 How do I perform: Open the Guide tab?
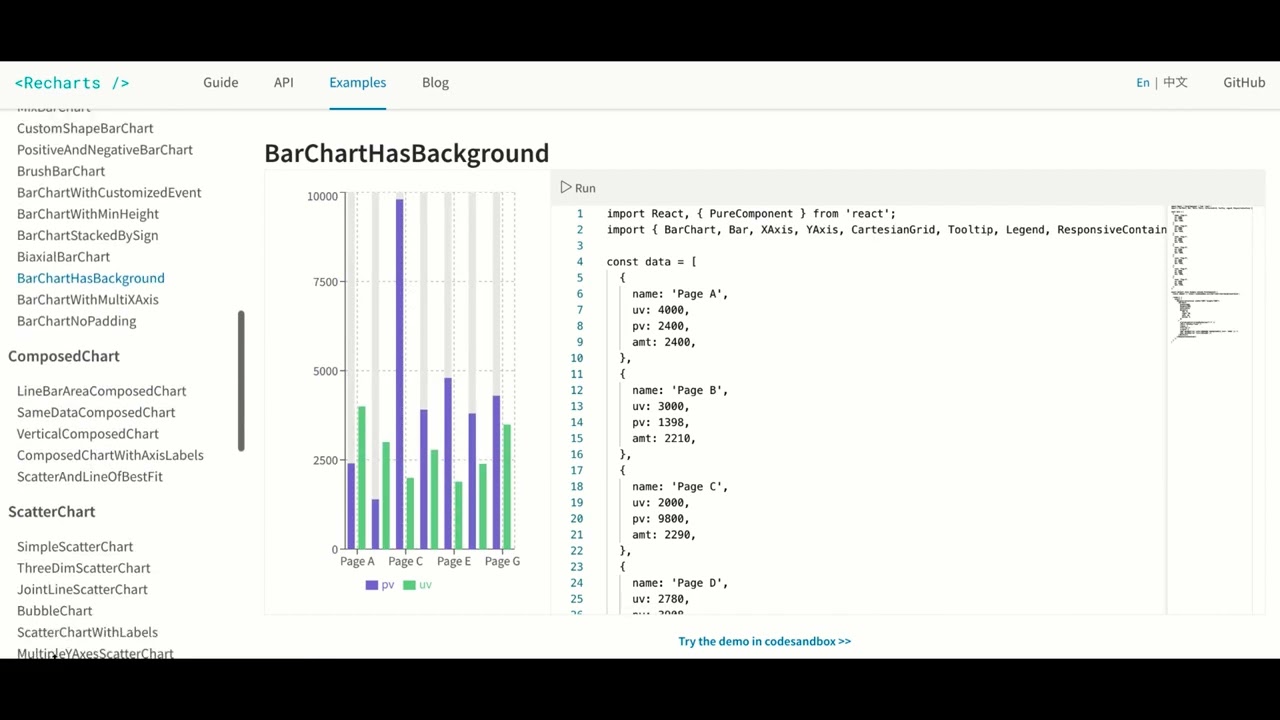coord(221,82)
